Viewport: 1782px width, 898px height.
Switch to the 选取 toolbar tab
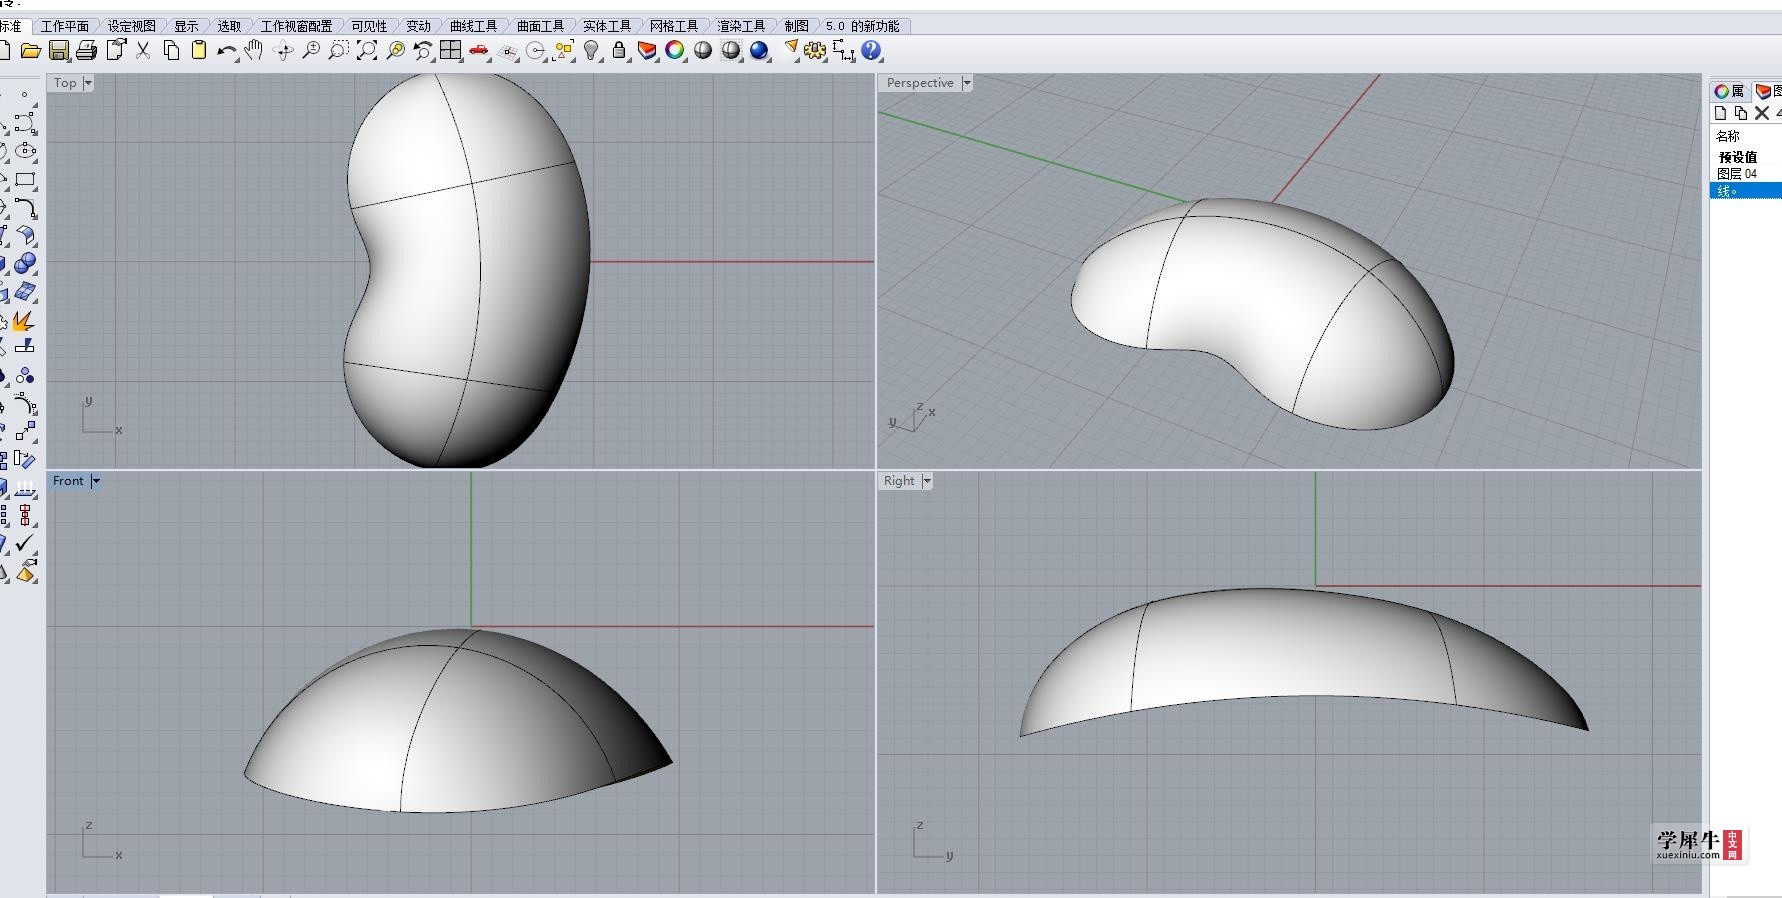point(230,26)
